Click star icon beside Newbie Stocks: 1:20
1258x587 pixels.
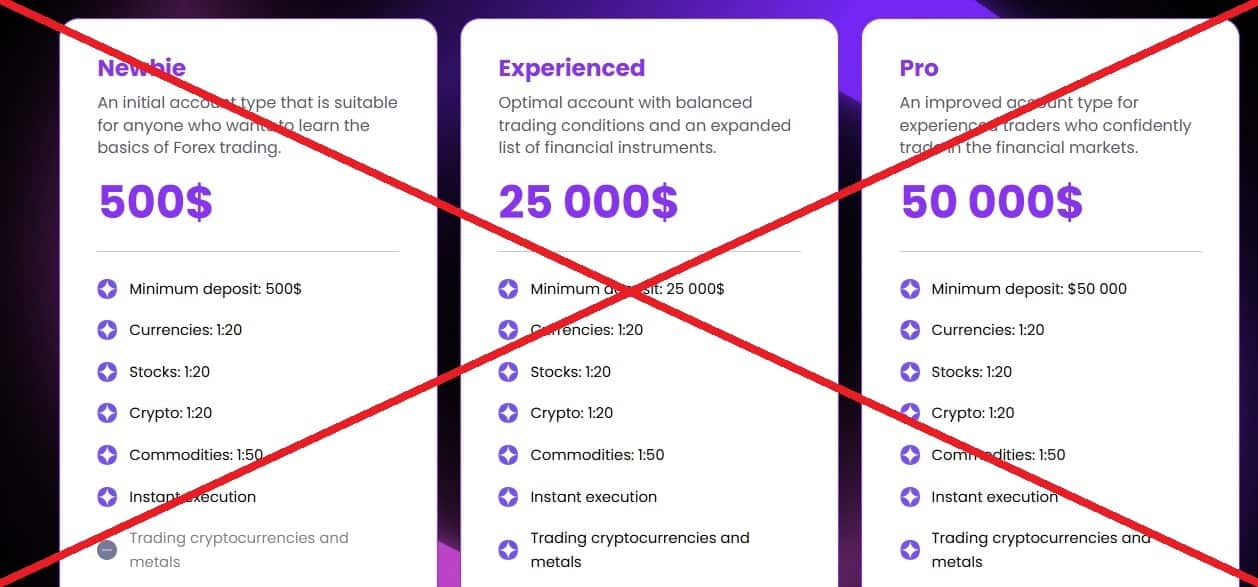click(x=107, y=372)
